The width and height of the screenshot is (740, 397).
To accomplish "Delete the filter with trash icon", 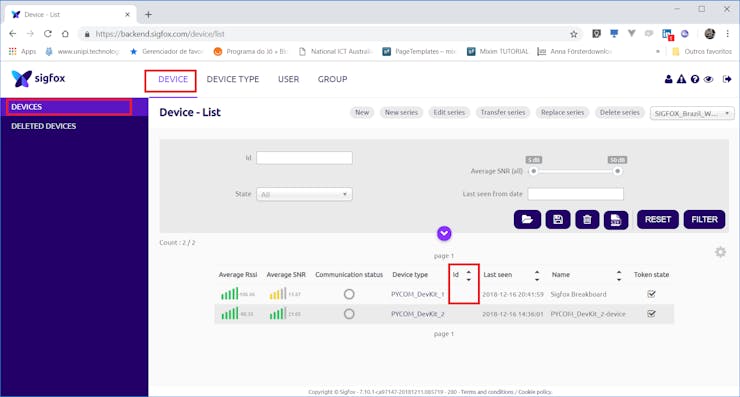I will click(587, 220).
